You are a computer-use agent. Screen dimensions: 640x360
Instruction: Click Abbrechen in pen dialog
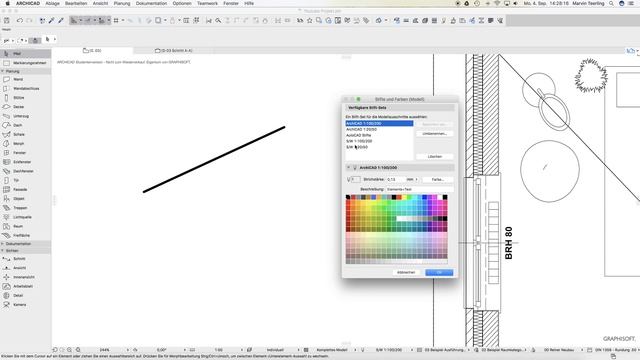pos(406,272)
